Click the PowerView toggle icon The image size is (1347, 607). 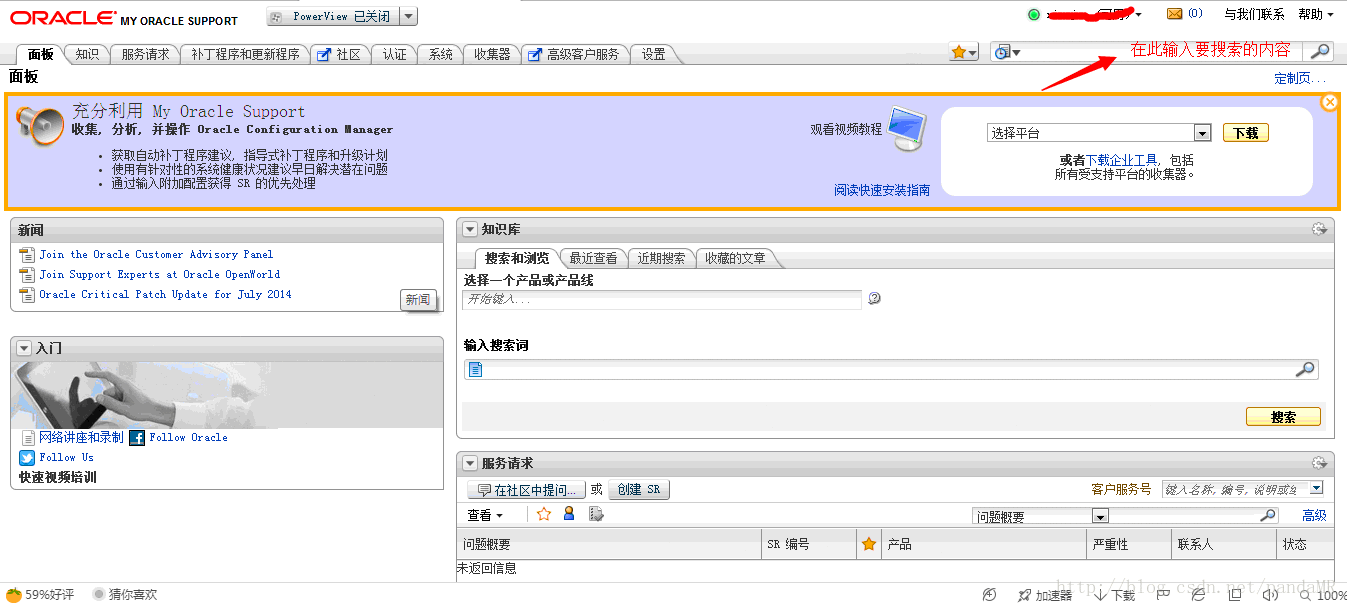(277, 17)
